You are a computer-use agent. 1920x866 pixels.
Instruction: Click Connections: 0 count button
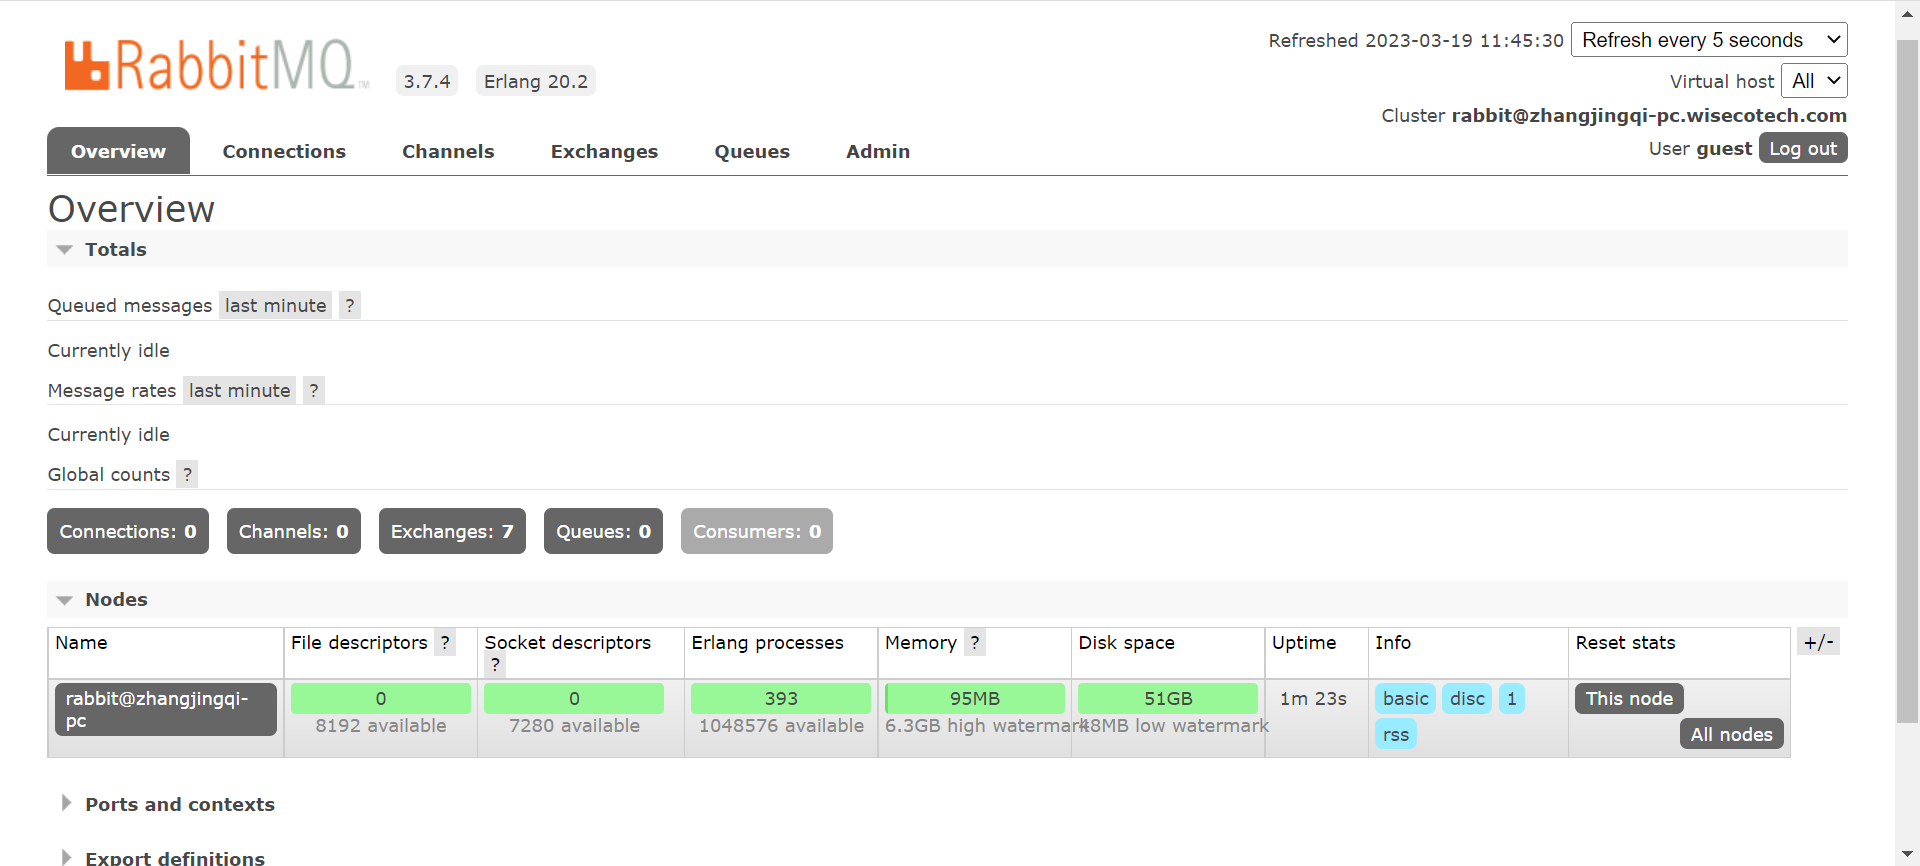coord(128,531)
